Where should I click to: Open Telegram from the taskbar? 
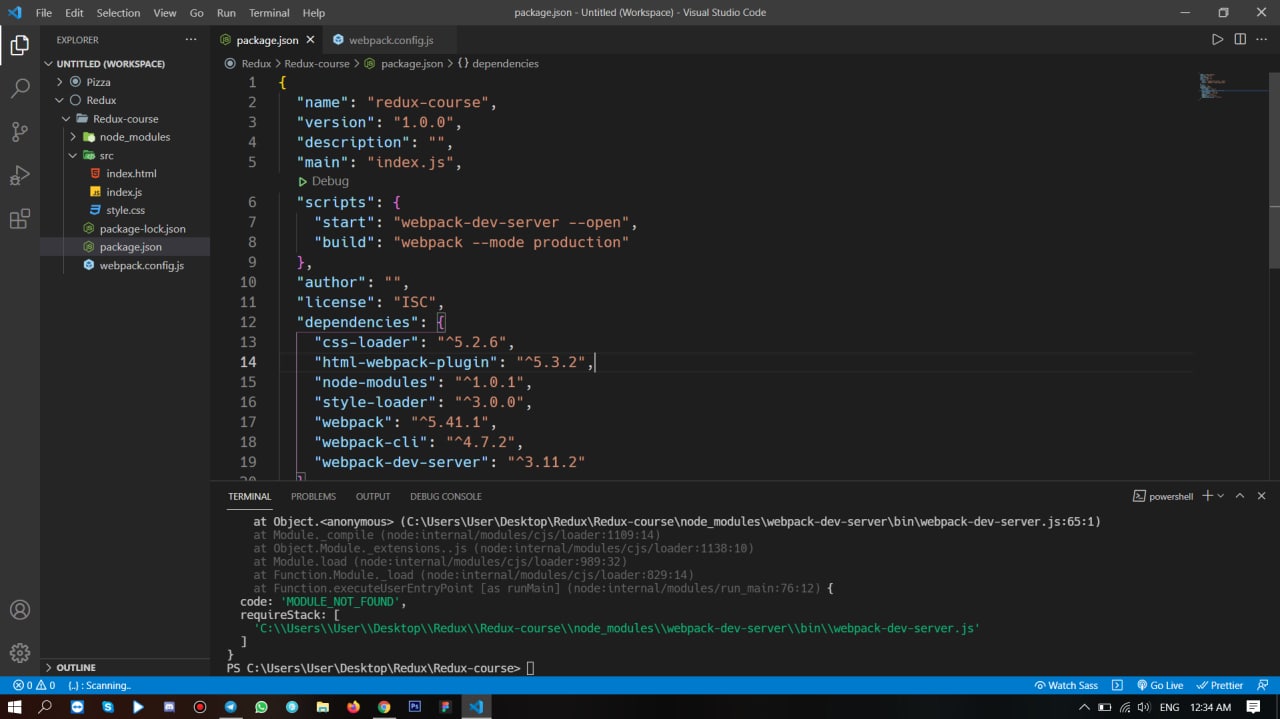[230, 707]
